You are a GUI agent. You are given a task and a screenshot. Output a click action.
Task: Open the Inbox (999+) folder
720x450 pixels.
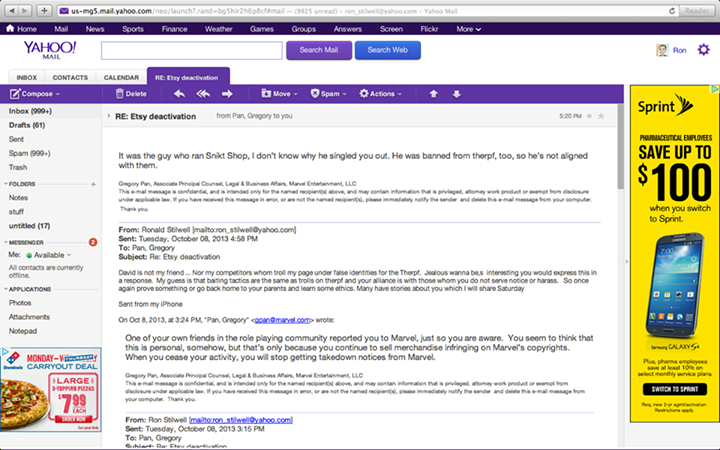point(30,111)
